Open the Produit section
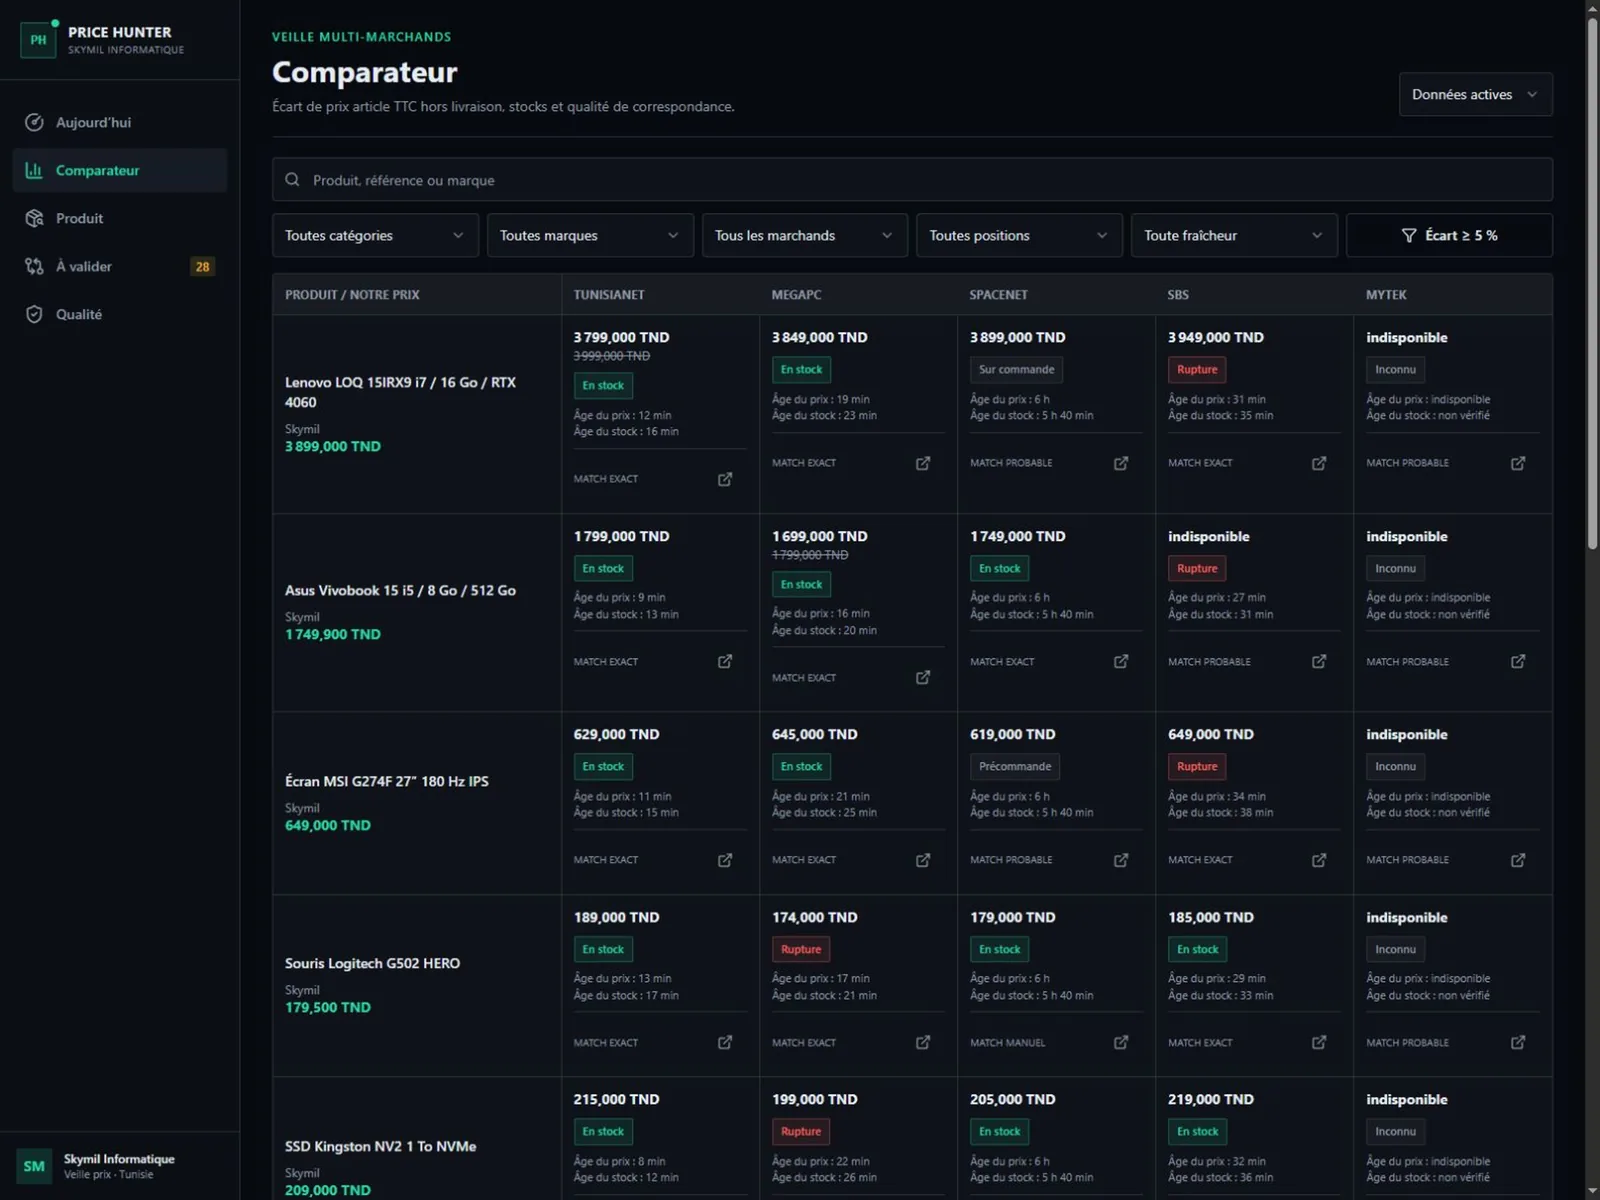The width and height of the screenshot is (1600, 1200). [x=120, y=218]
